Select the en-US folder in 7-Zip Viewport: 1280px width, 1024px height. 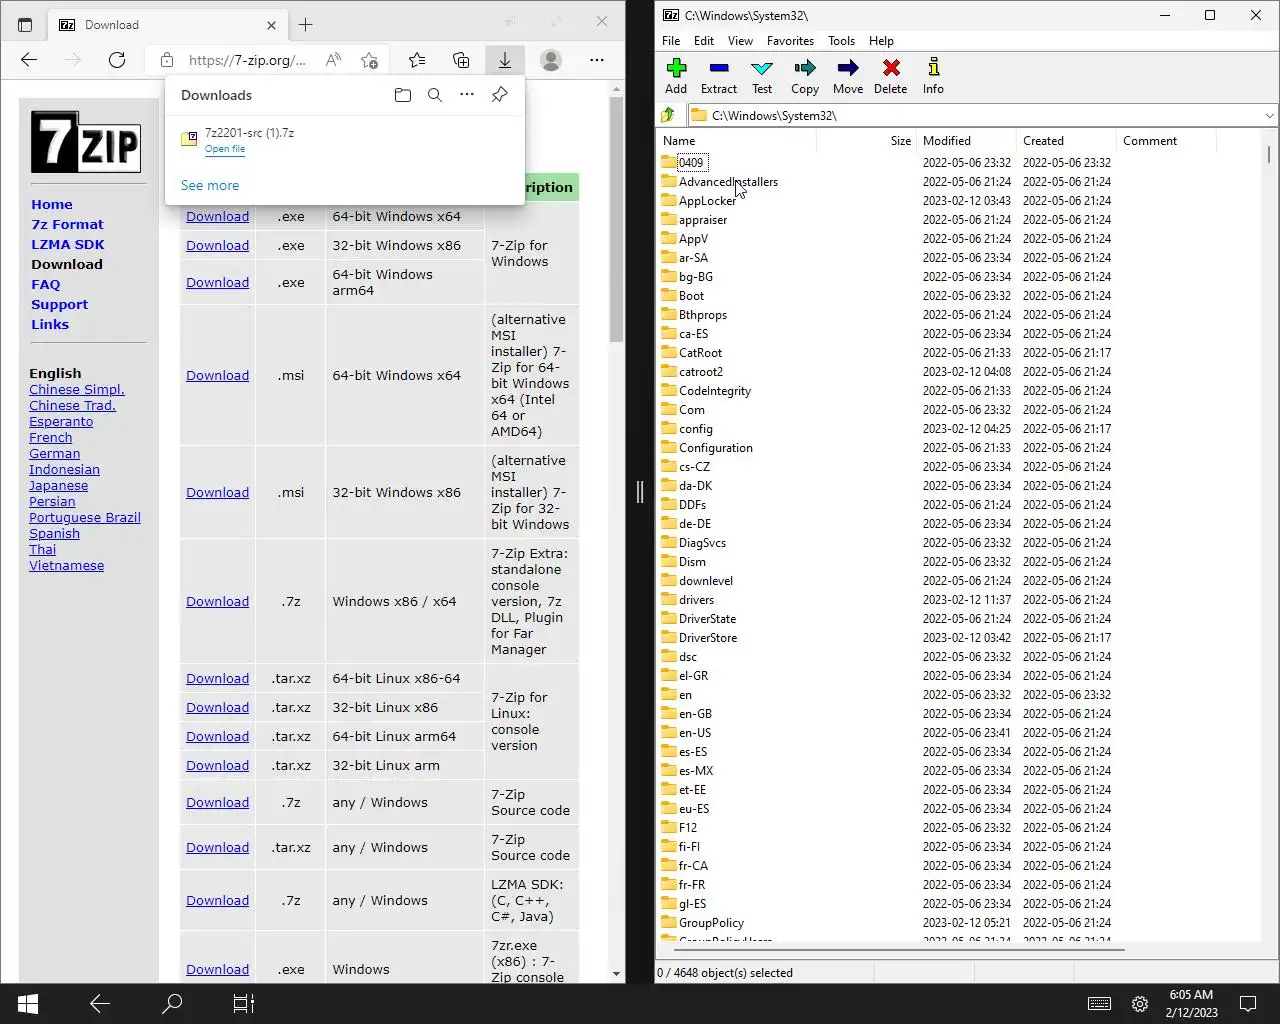(x=695, y=732)
